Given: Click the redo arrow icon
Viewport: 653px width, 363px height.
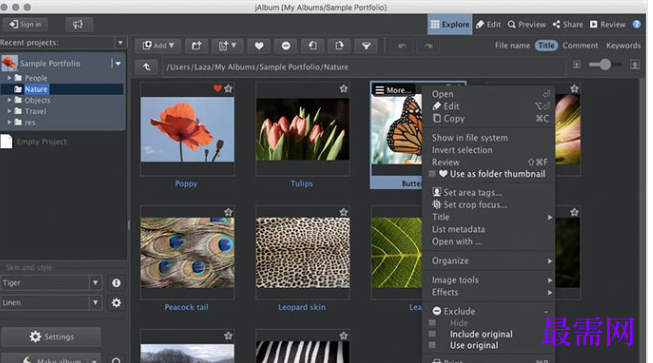Looking at the screenshot, I should pyautogui.click(x=428, y=45).
